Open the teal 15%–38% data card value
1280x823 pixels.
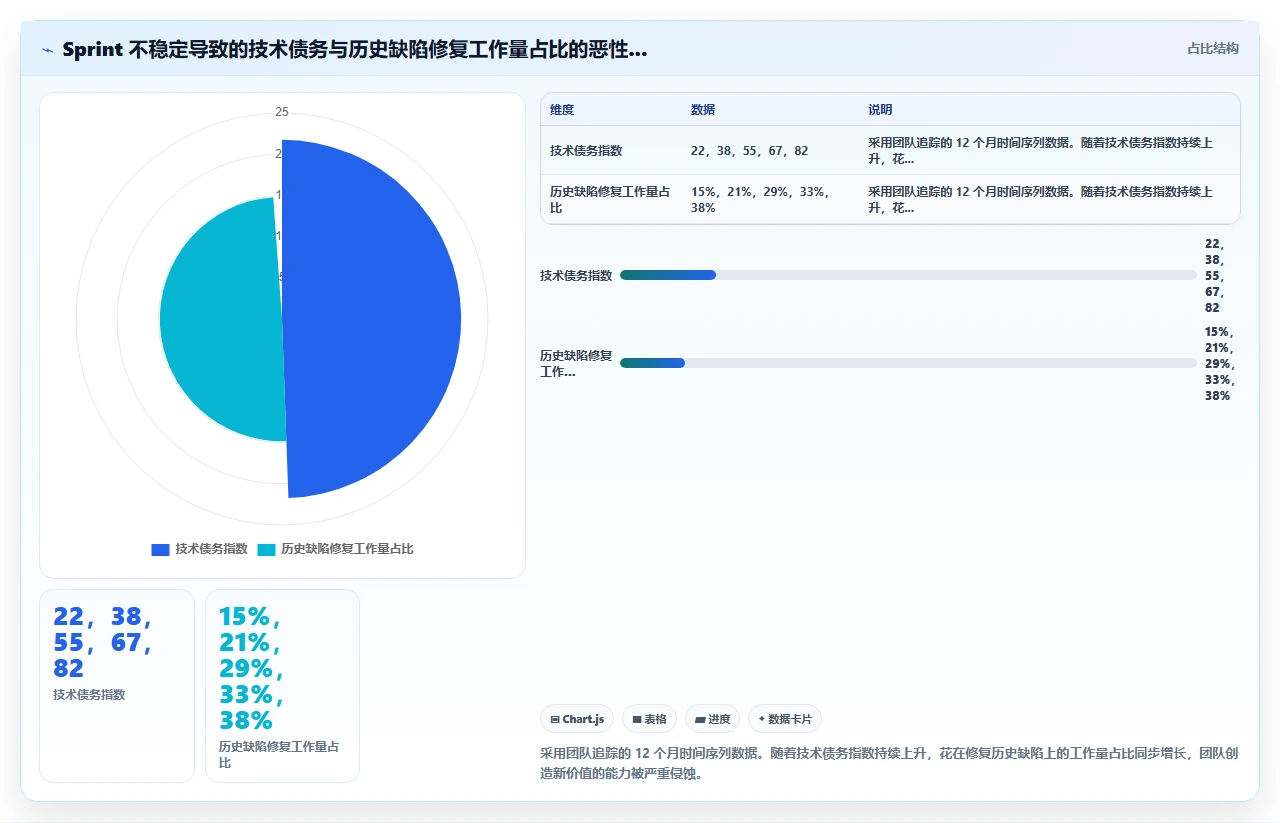point(250,668)
